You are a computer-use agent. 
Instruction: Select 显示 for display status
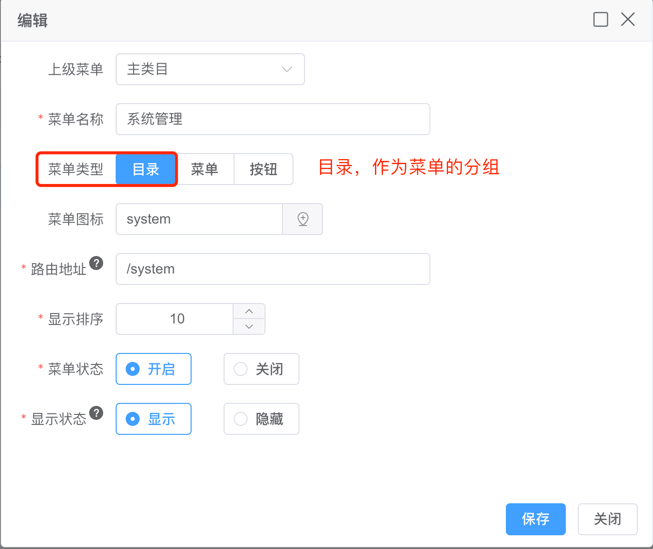tap(153, 419)
